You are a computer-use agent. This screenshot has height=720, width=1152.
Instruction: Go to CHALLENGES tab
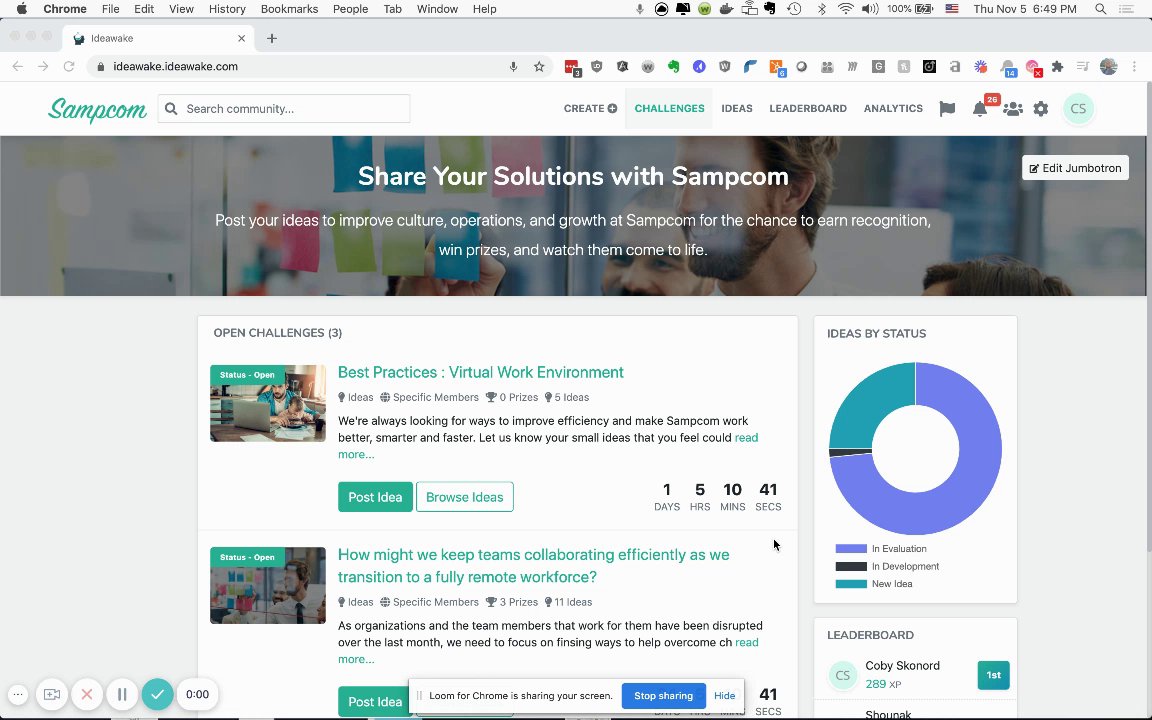669,109
